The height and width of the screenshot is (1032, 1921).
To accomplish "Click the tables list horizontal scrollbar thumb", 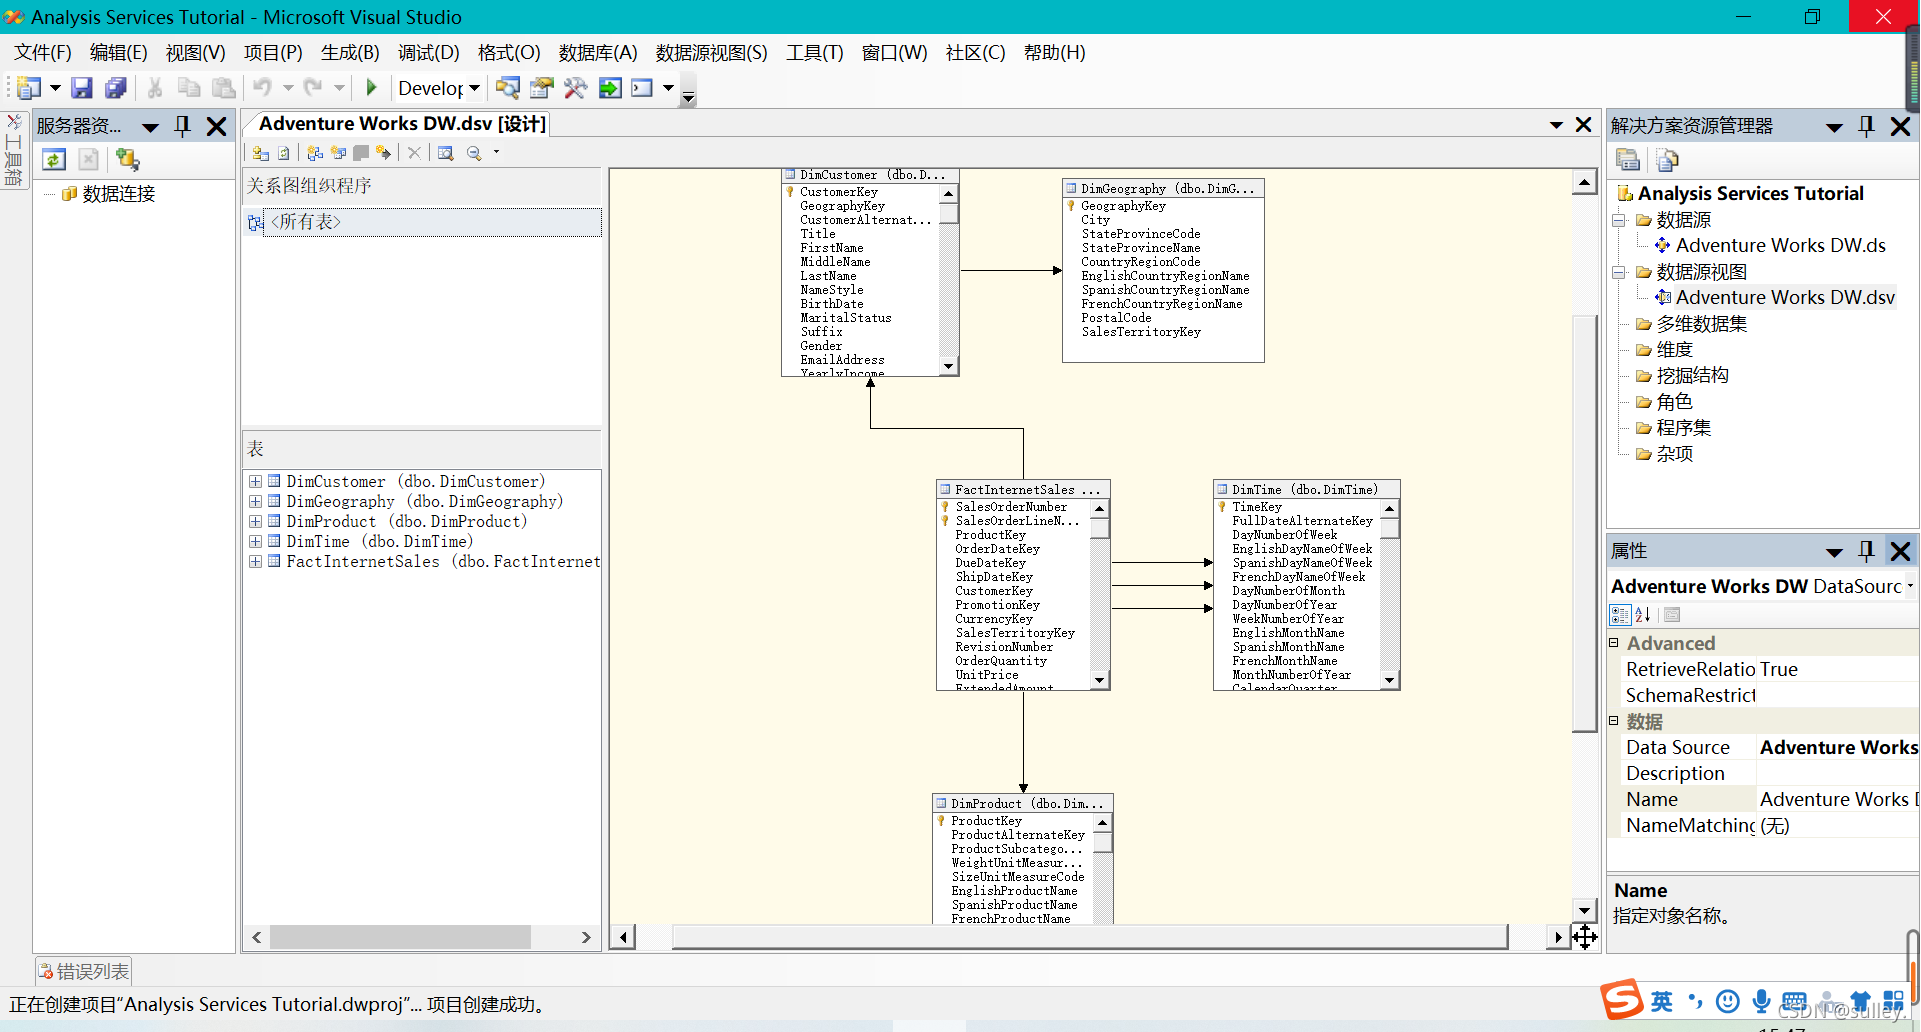I will pos(400,937).
